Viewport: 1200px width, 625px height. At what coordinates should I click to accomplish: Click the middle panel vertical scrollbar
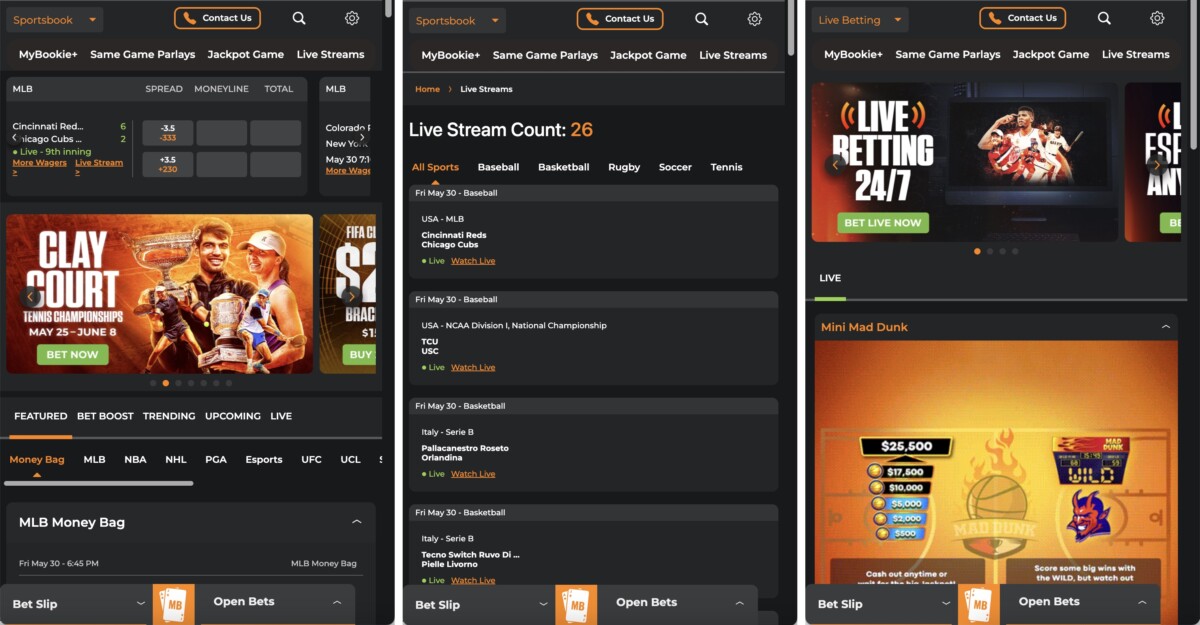[x=791, y=28]
